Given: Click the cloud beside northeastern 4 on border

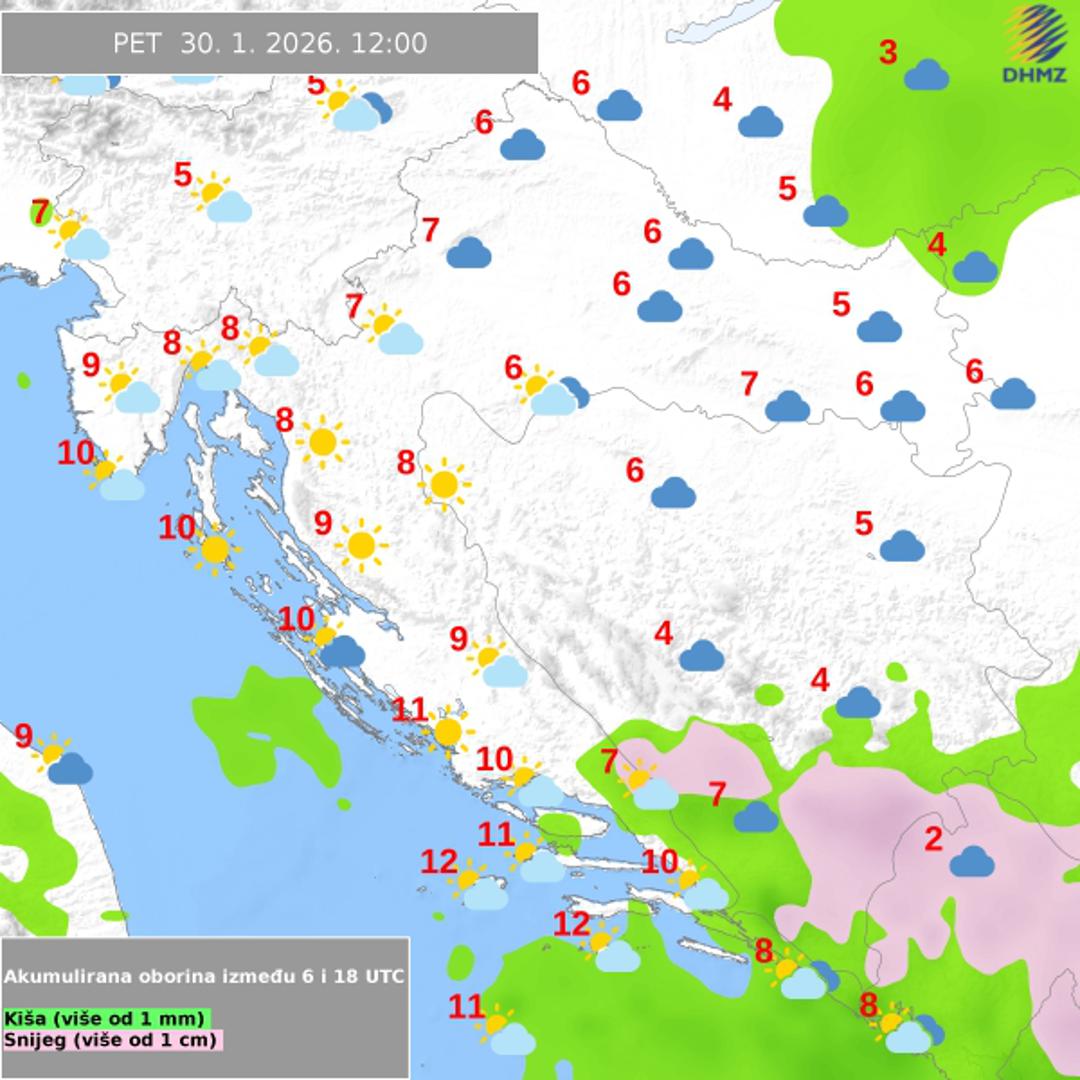Looking at the screenshot, I should [x=974, y=267].
